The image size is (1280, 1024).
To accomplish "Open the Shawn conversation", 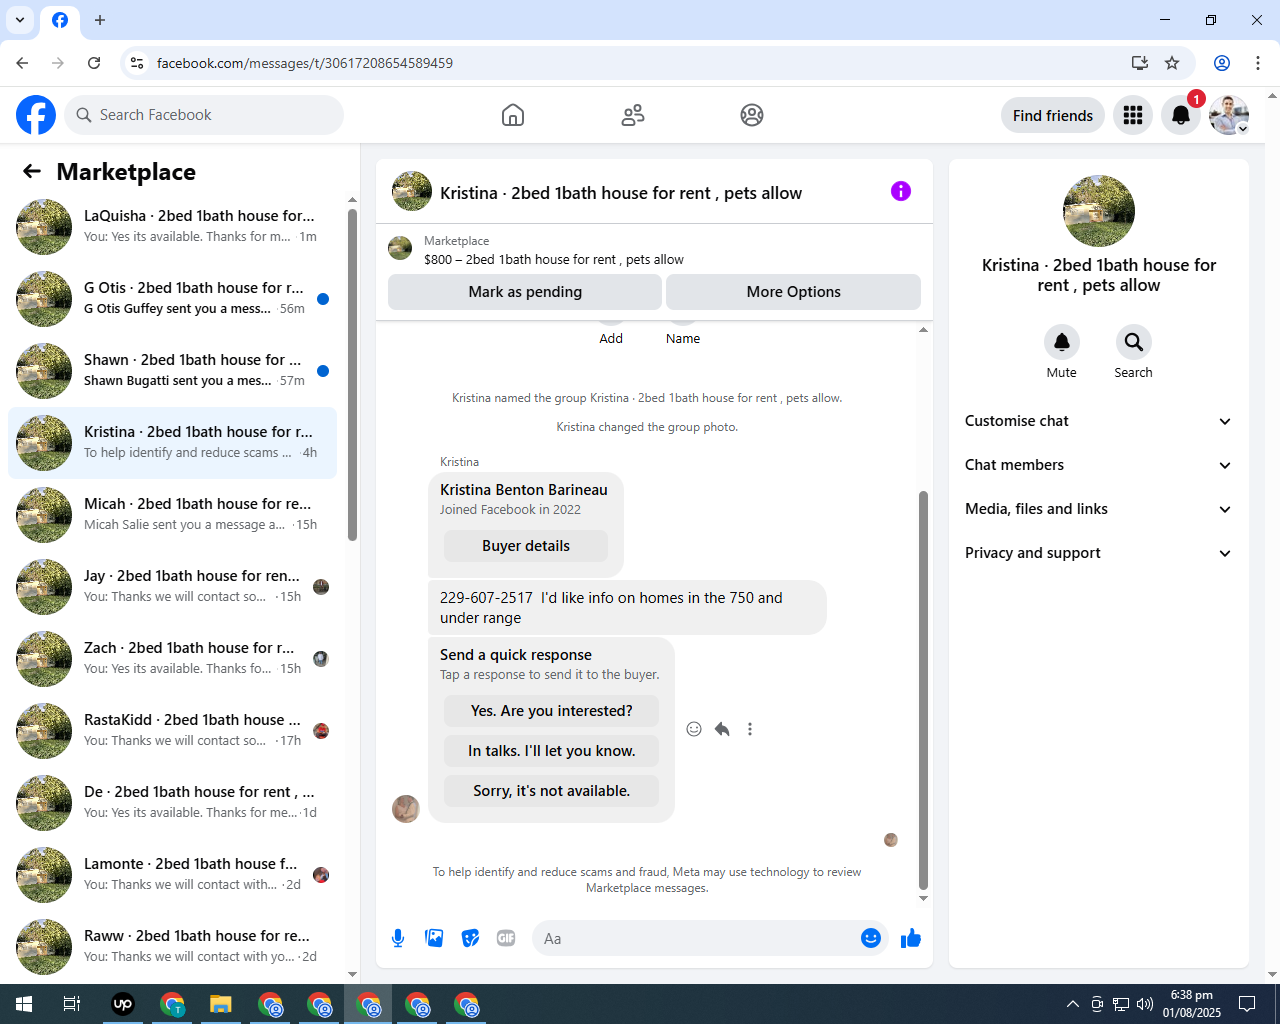I will pyautogui.click(x=172, y=371).
